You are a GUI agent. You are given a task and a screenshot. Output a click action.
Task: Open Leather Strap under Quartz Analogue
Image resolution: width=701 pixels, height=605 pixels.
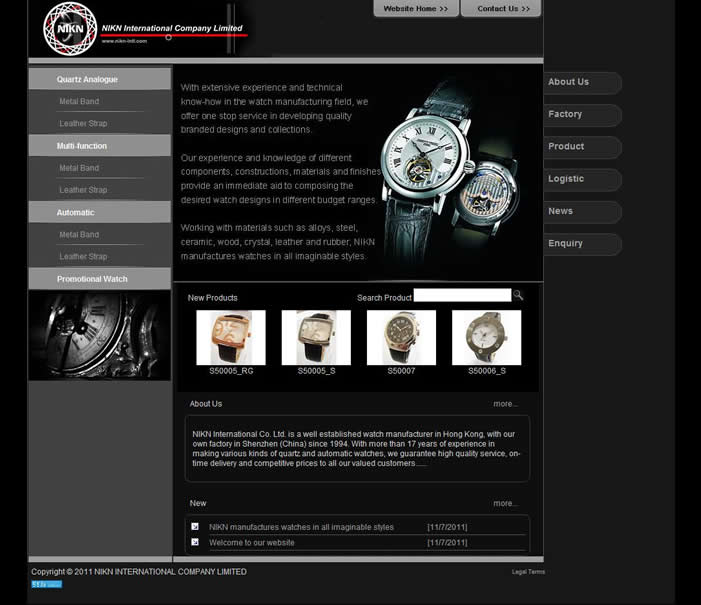point(83,123)
